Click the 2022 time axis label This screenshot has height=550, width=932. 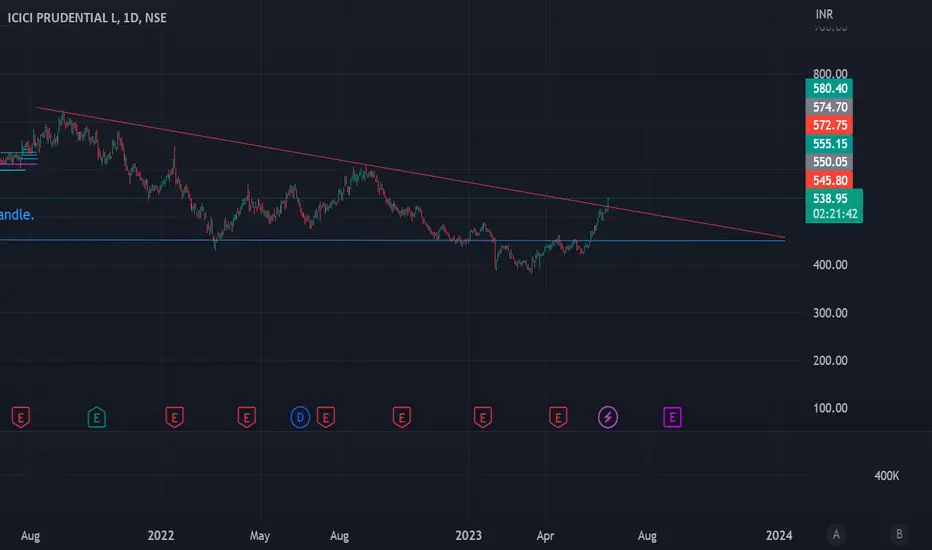pos(160,536)
